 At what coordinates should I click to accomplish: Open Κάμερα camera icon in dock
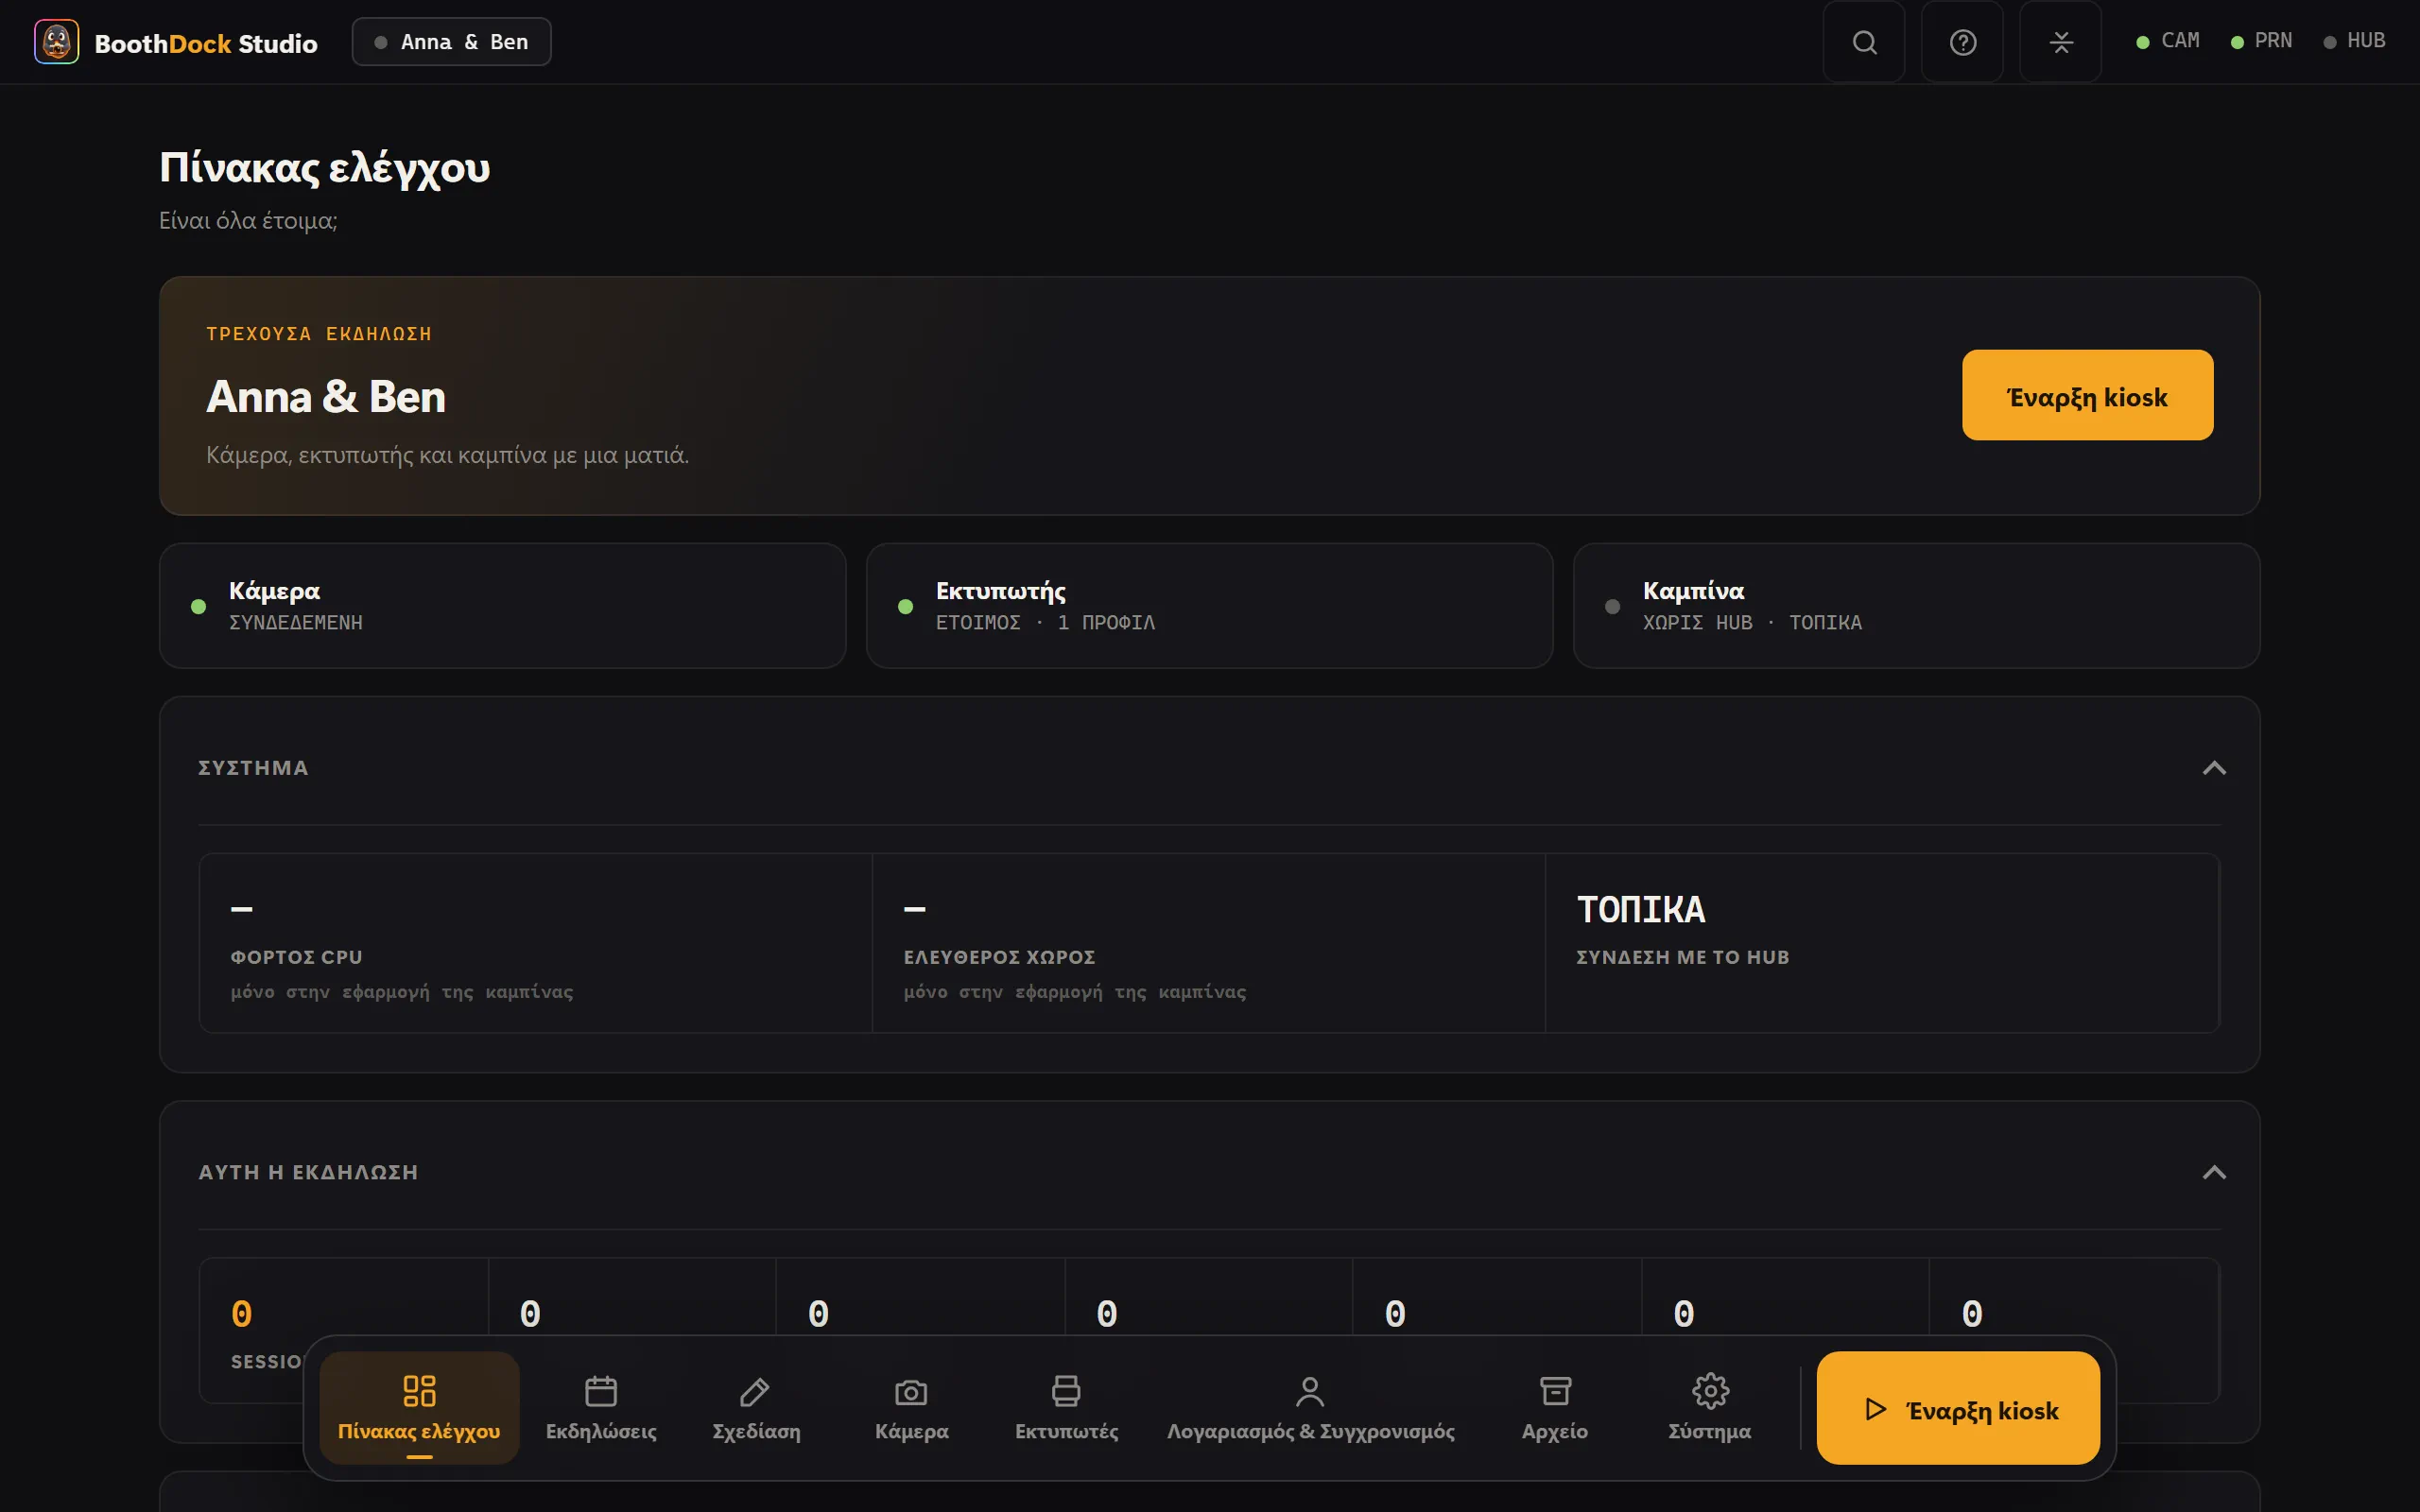[911, 1391]
